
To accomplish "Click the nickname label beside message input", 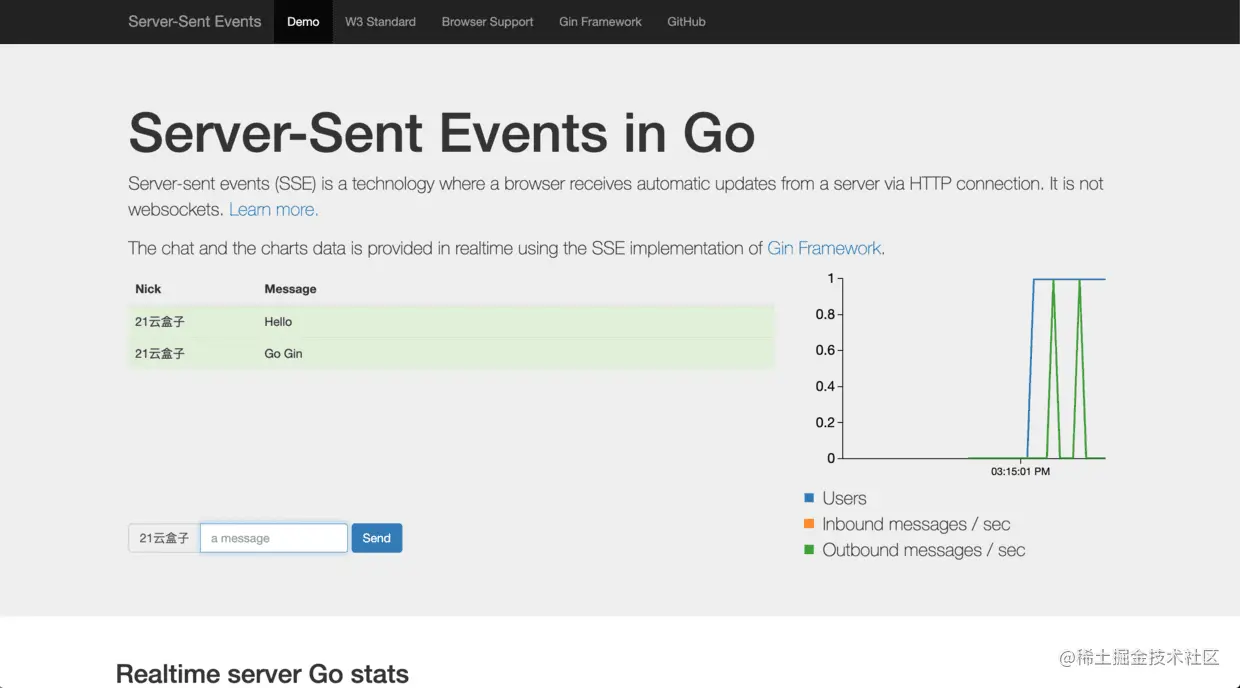I will (164, 538).
